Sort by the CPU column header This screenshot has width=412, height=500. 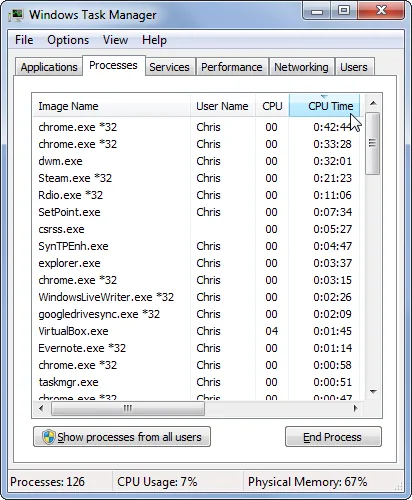click(272, 106)
